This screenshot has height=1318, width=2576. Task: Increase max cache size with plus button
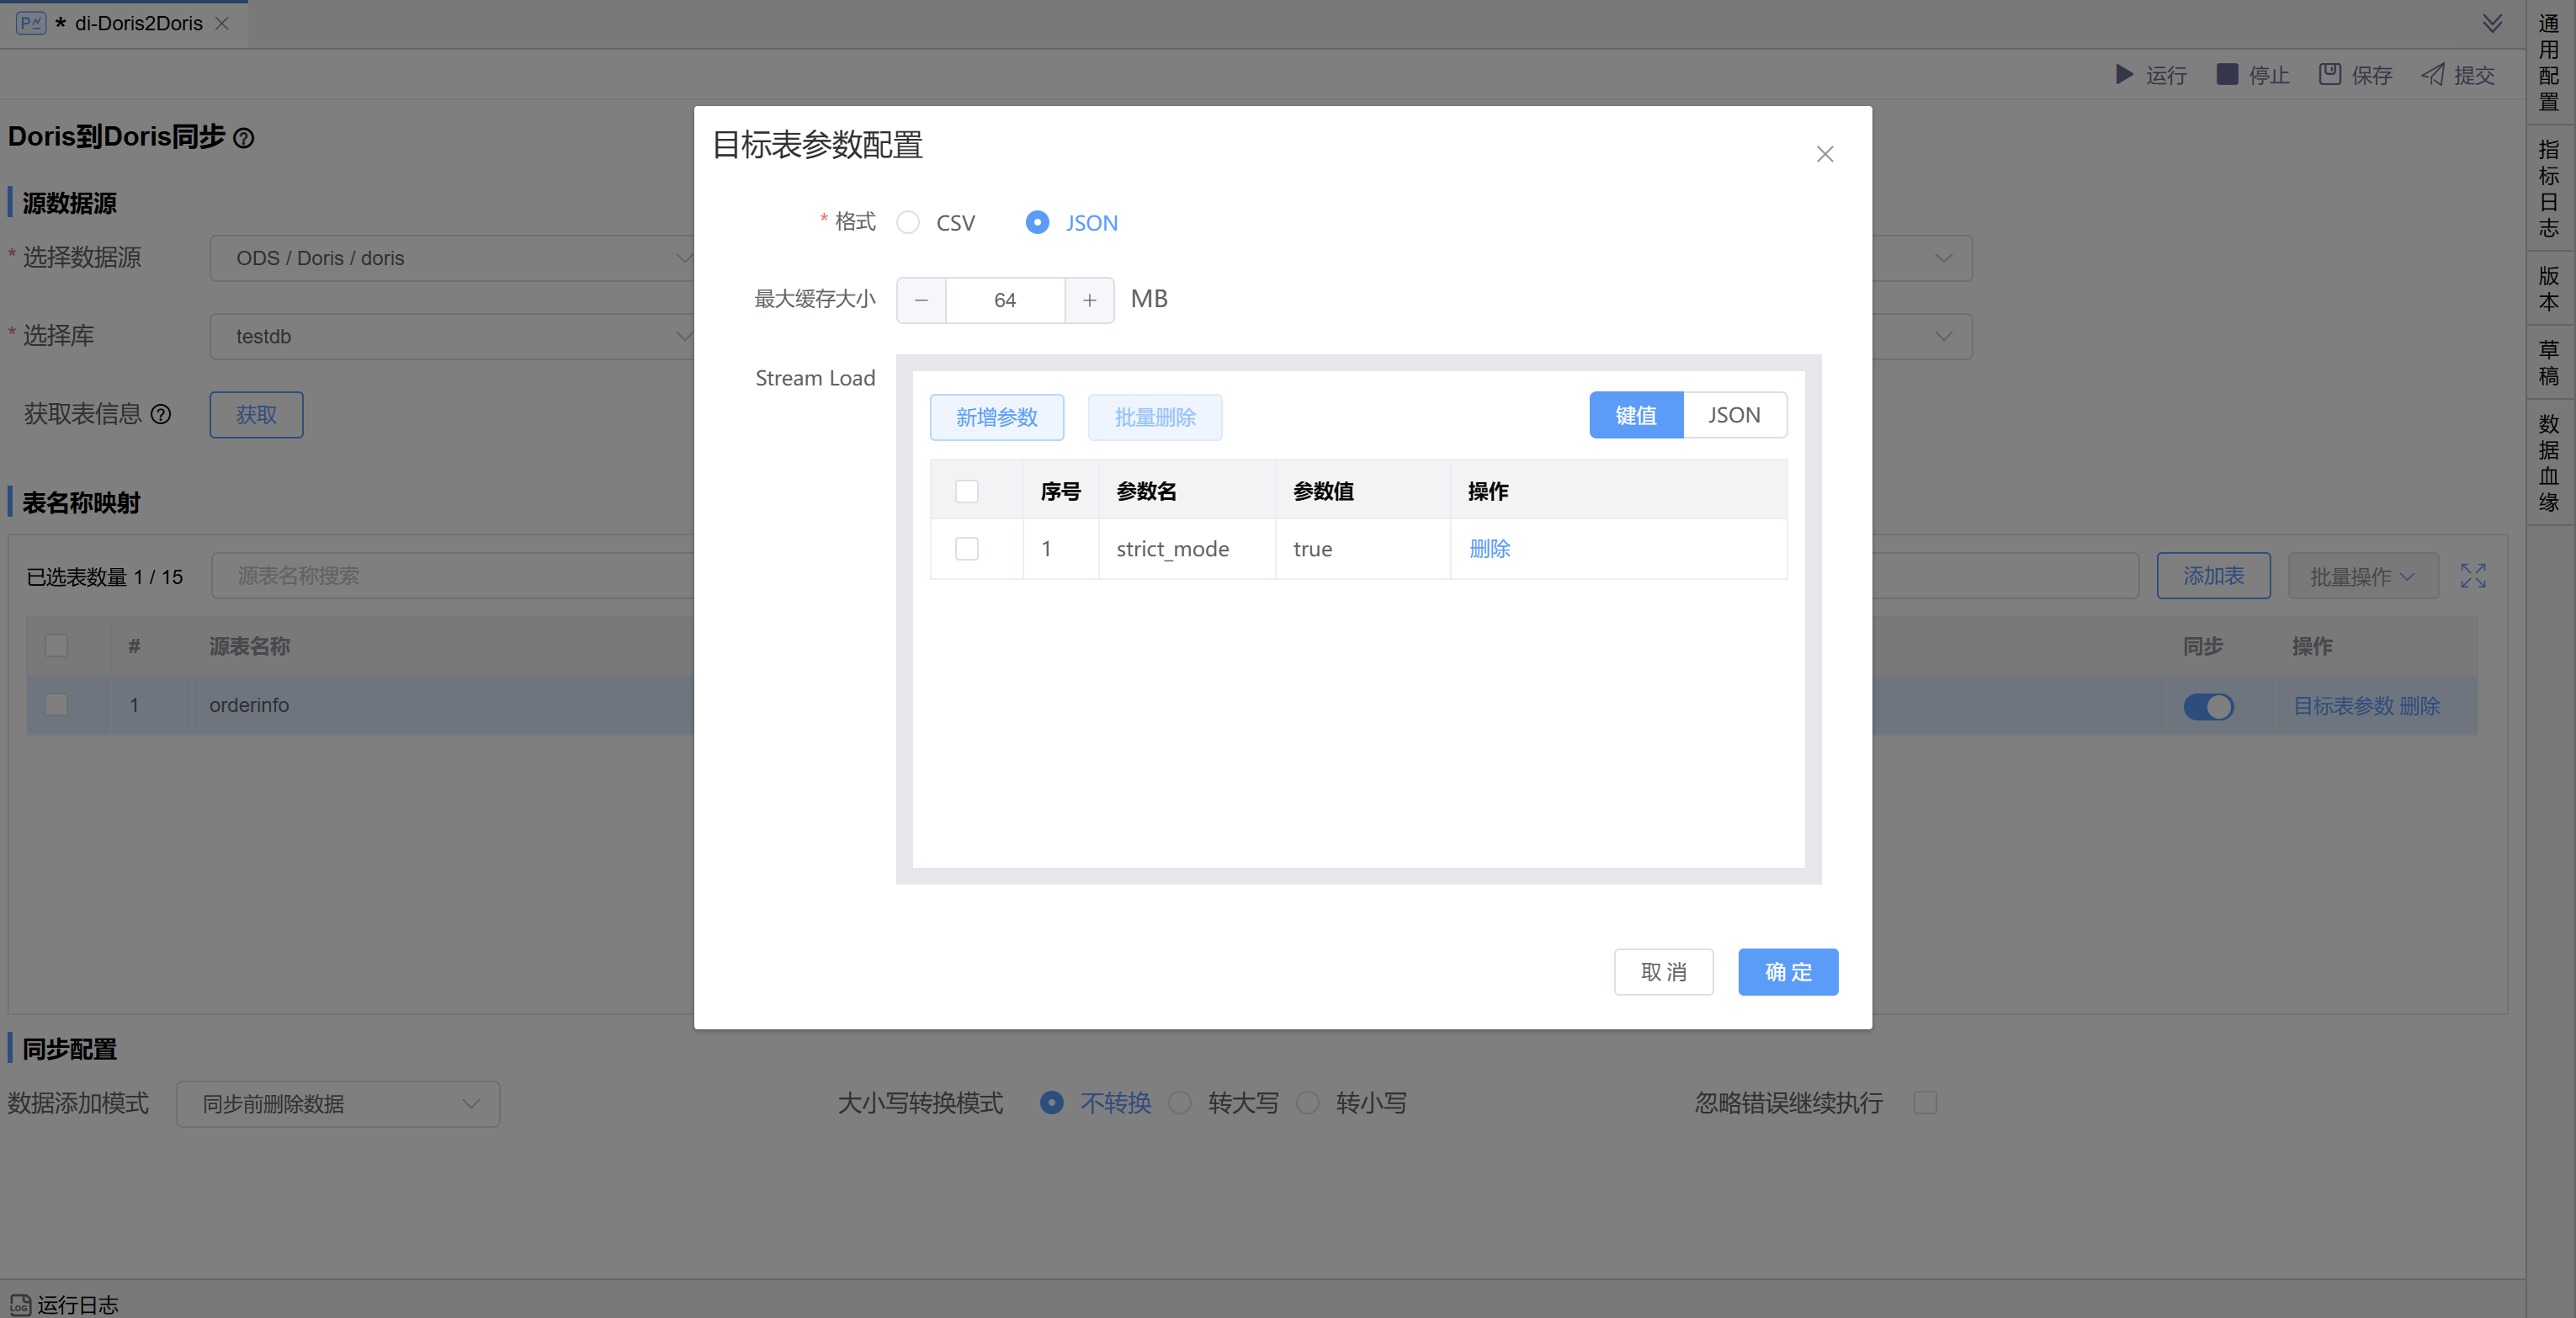(1089, 300)
